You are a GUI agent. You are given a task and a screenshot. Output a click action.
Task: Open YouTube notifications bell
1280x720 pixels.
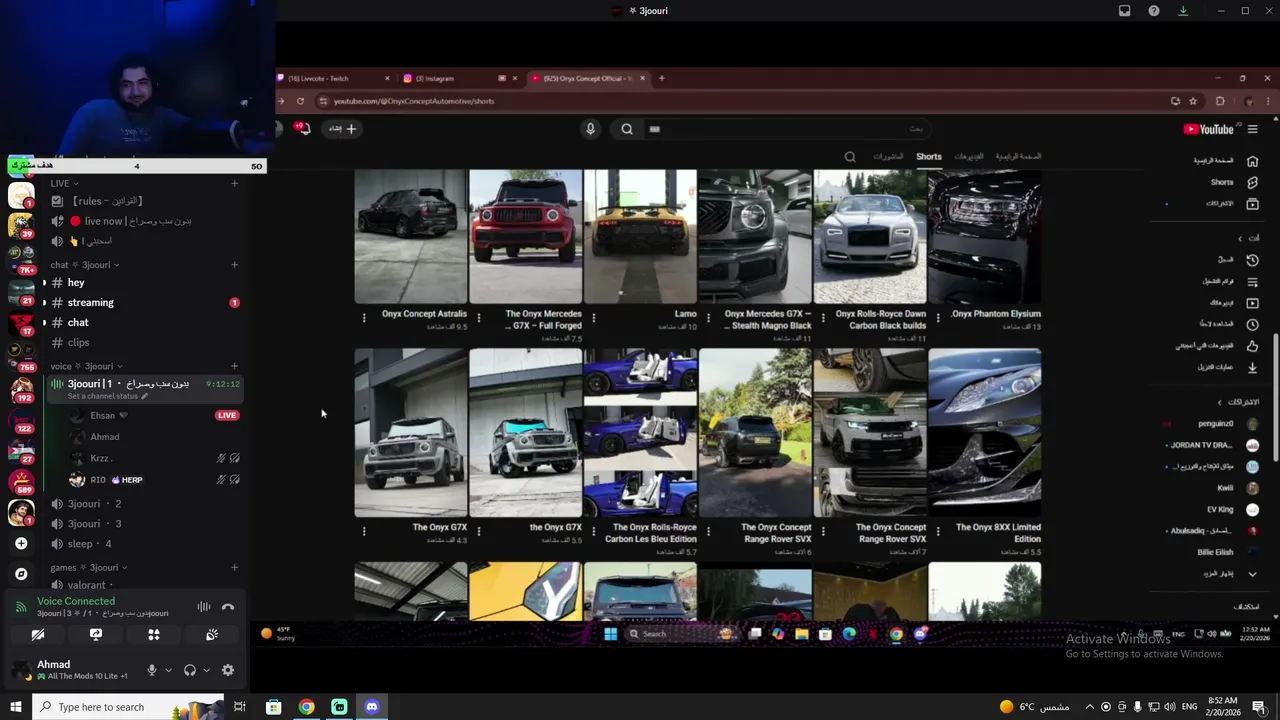coord(302,128)
